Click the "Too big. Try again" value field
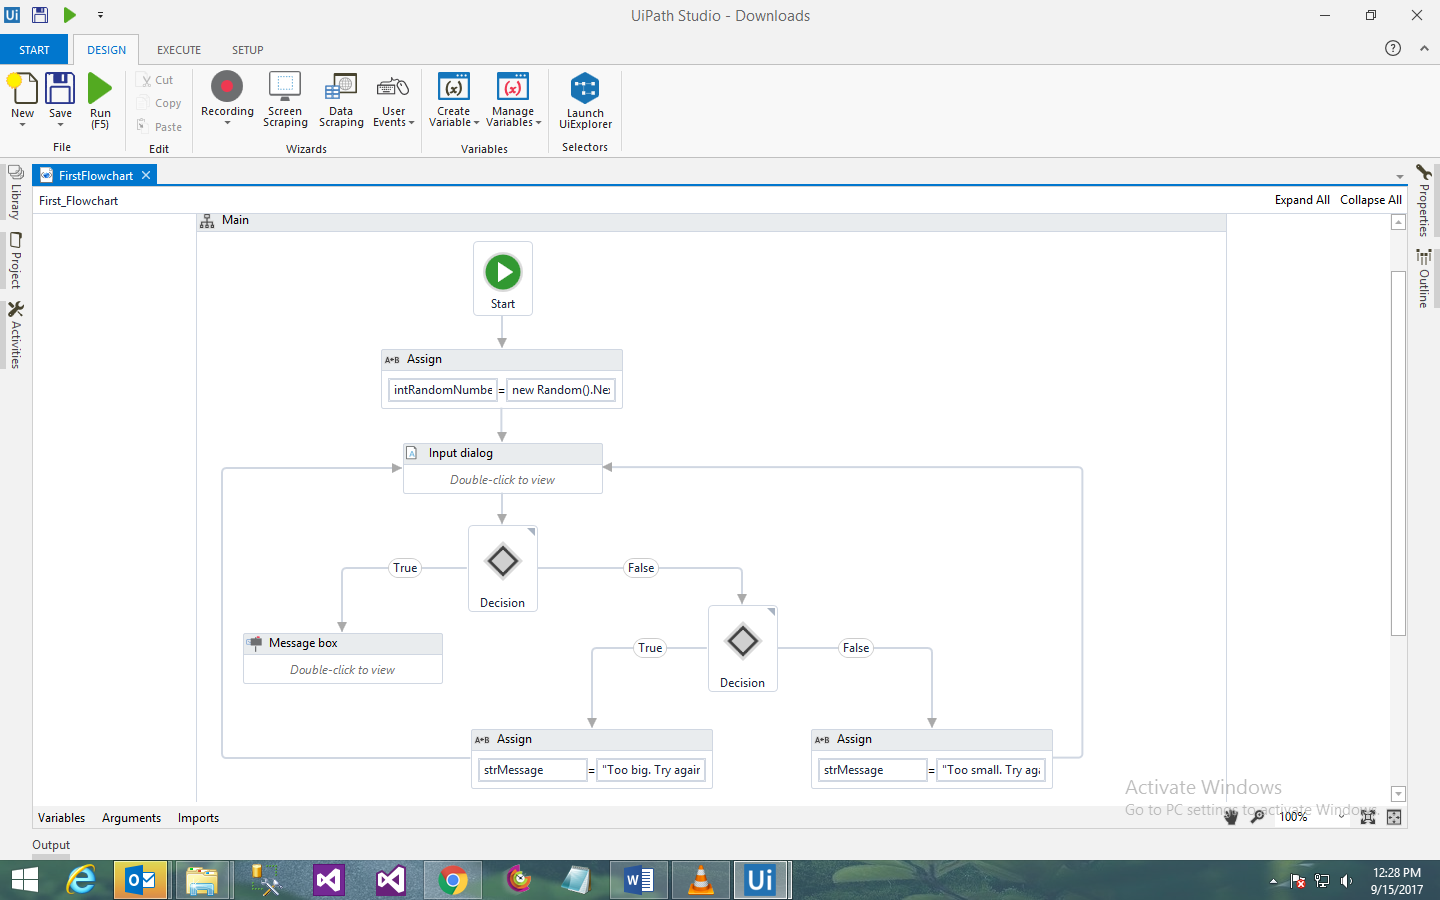 tap(651, 770)
